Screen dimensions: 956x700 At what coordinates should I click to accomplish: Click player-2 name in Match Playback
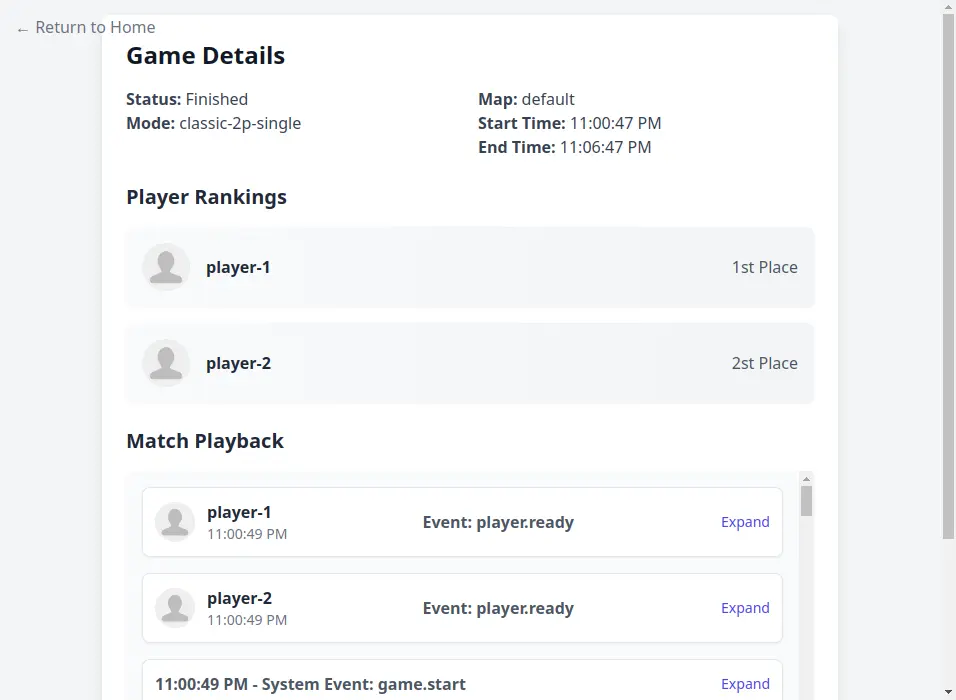coord(239,598)
